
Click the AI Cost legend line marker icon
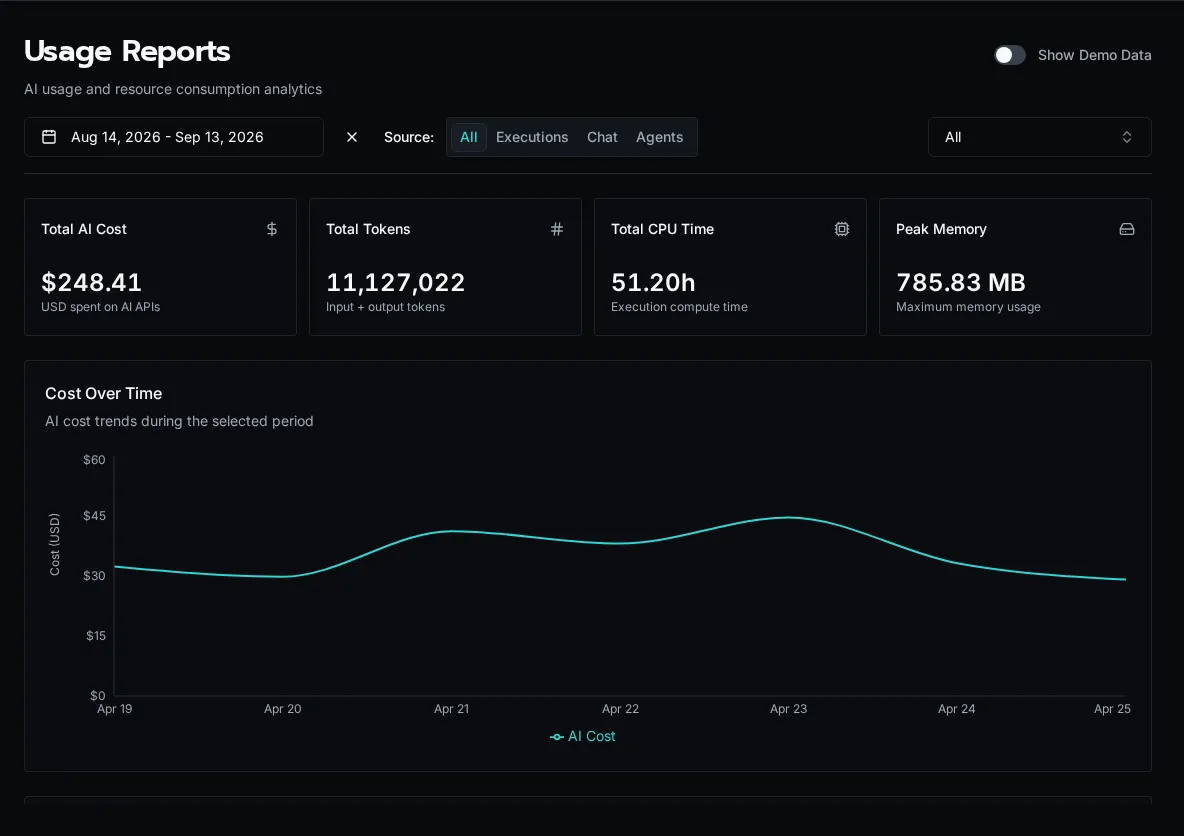point(557,737)
